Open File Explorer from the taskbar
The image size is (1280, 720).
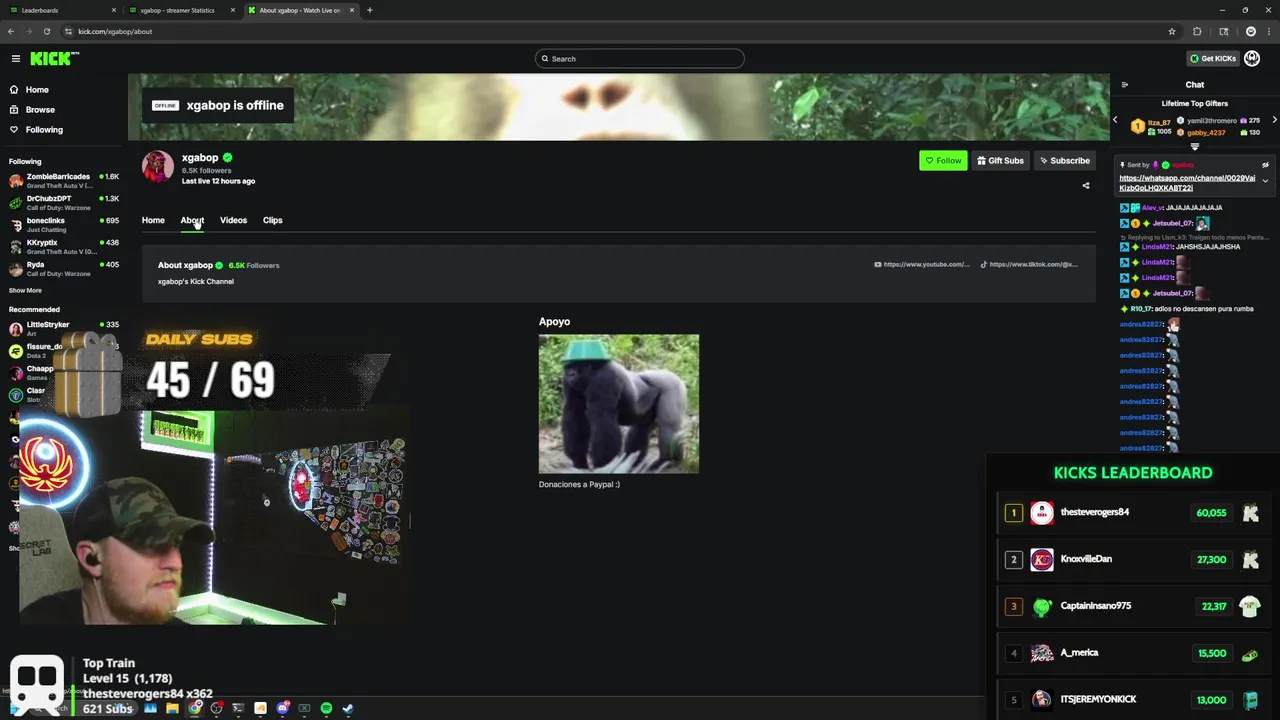click(172, 709)
